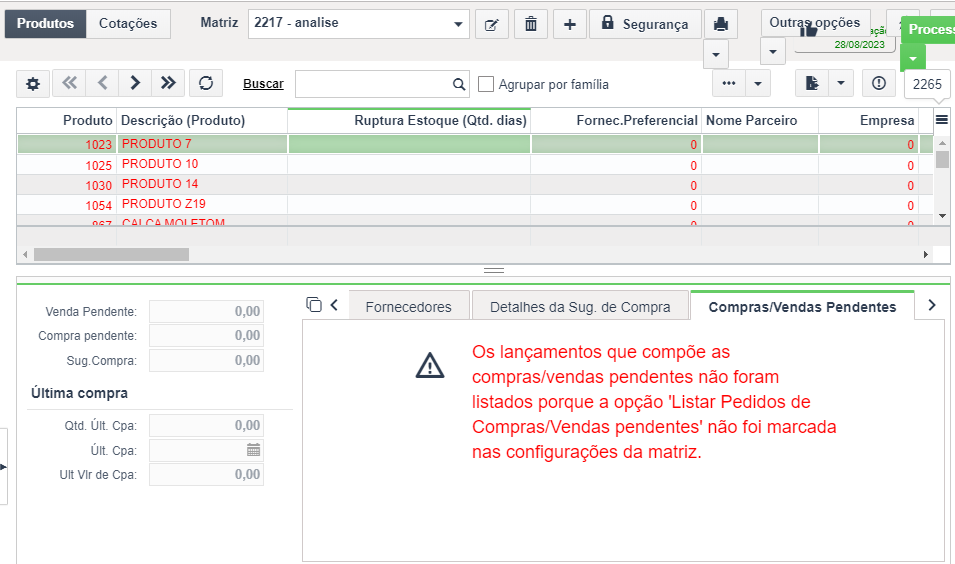This screenshot has height=564, width=955.
Task: Click the Buscar search input field
Action: pos(373,84)
